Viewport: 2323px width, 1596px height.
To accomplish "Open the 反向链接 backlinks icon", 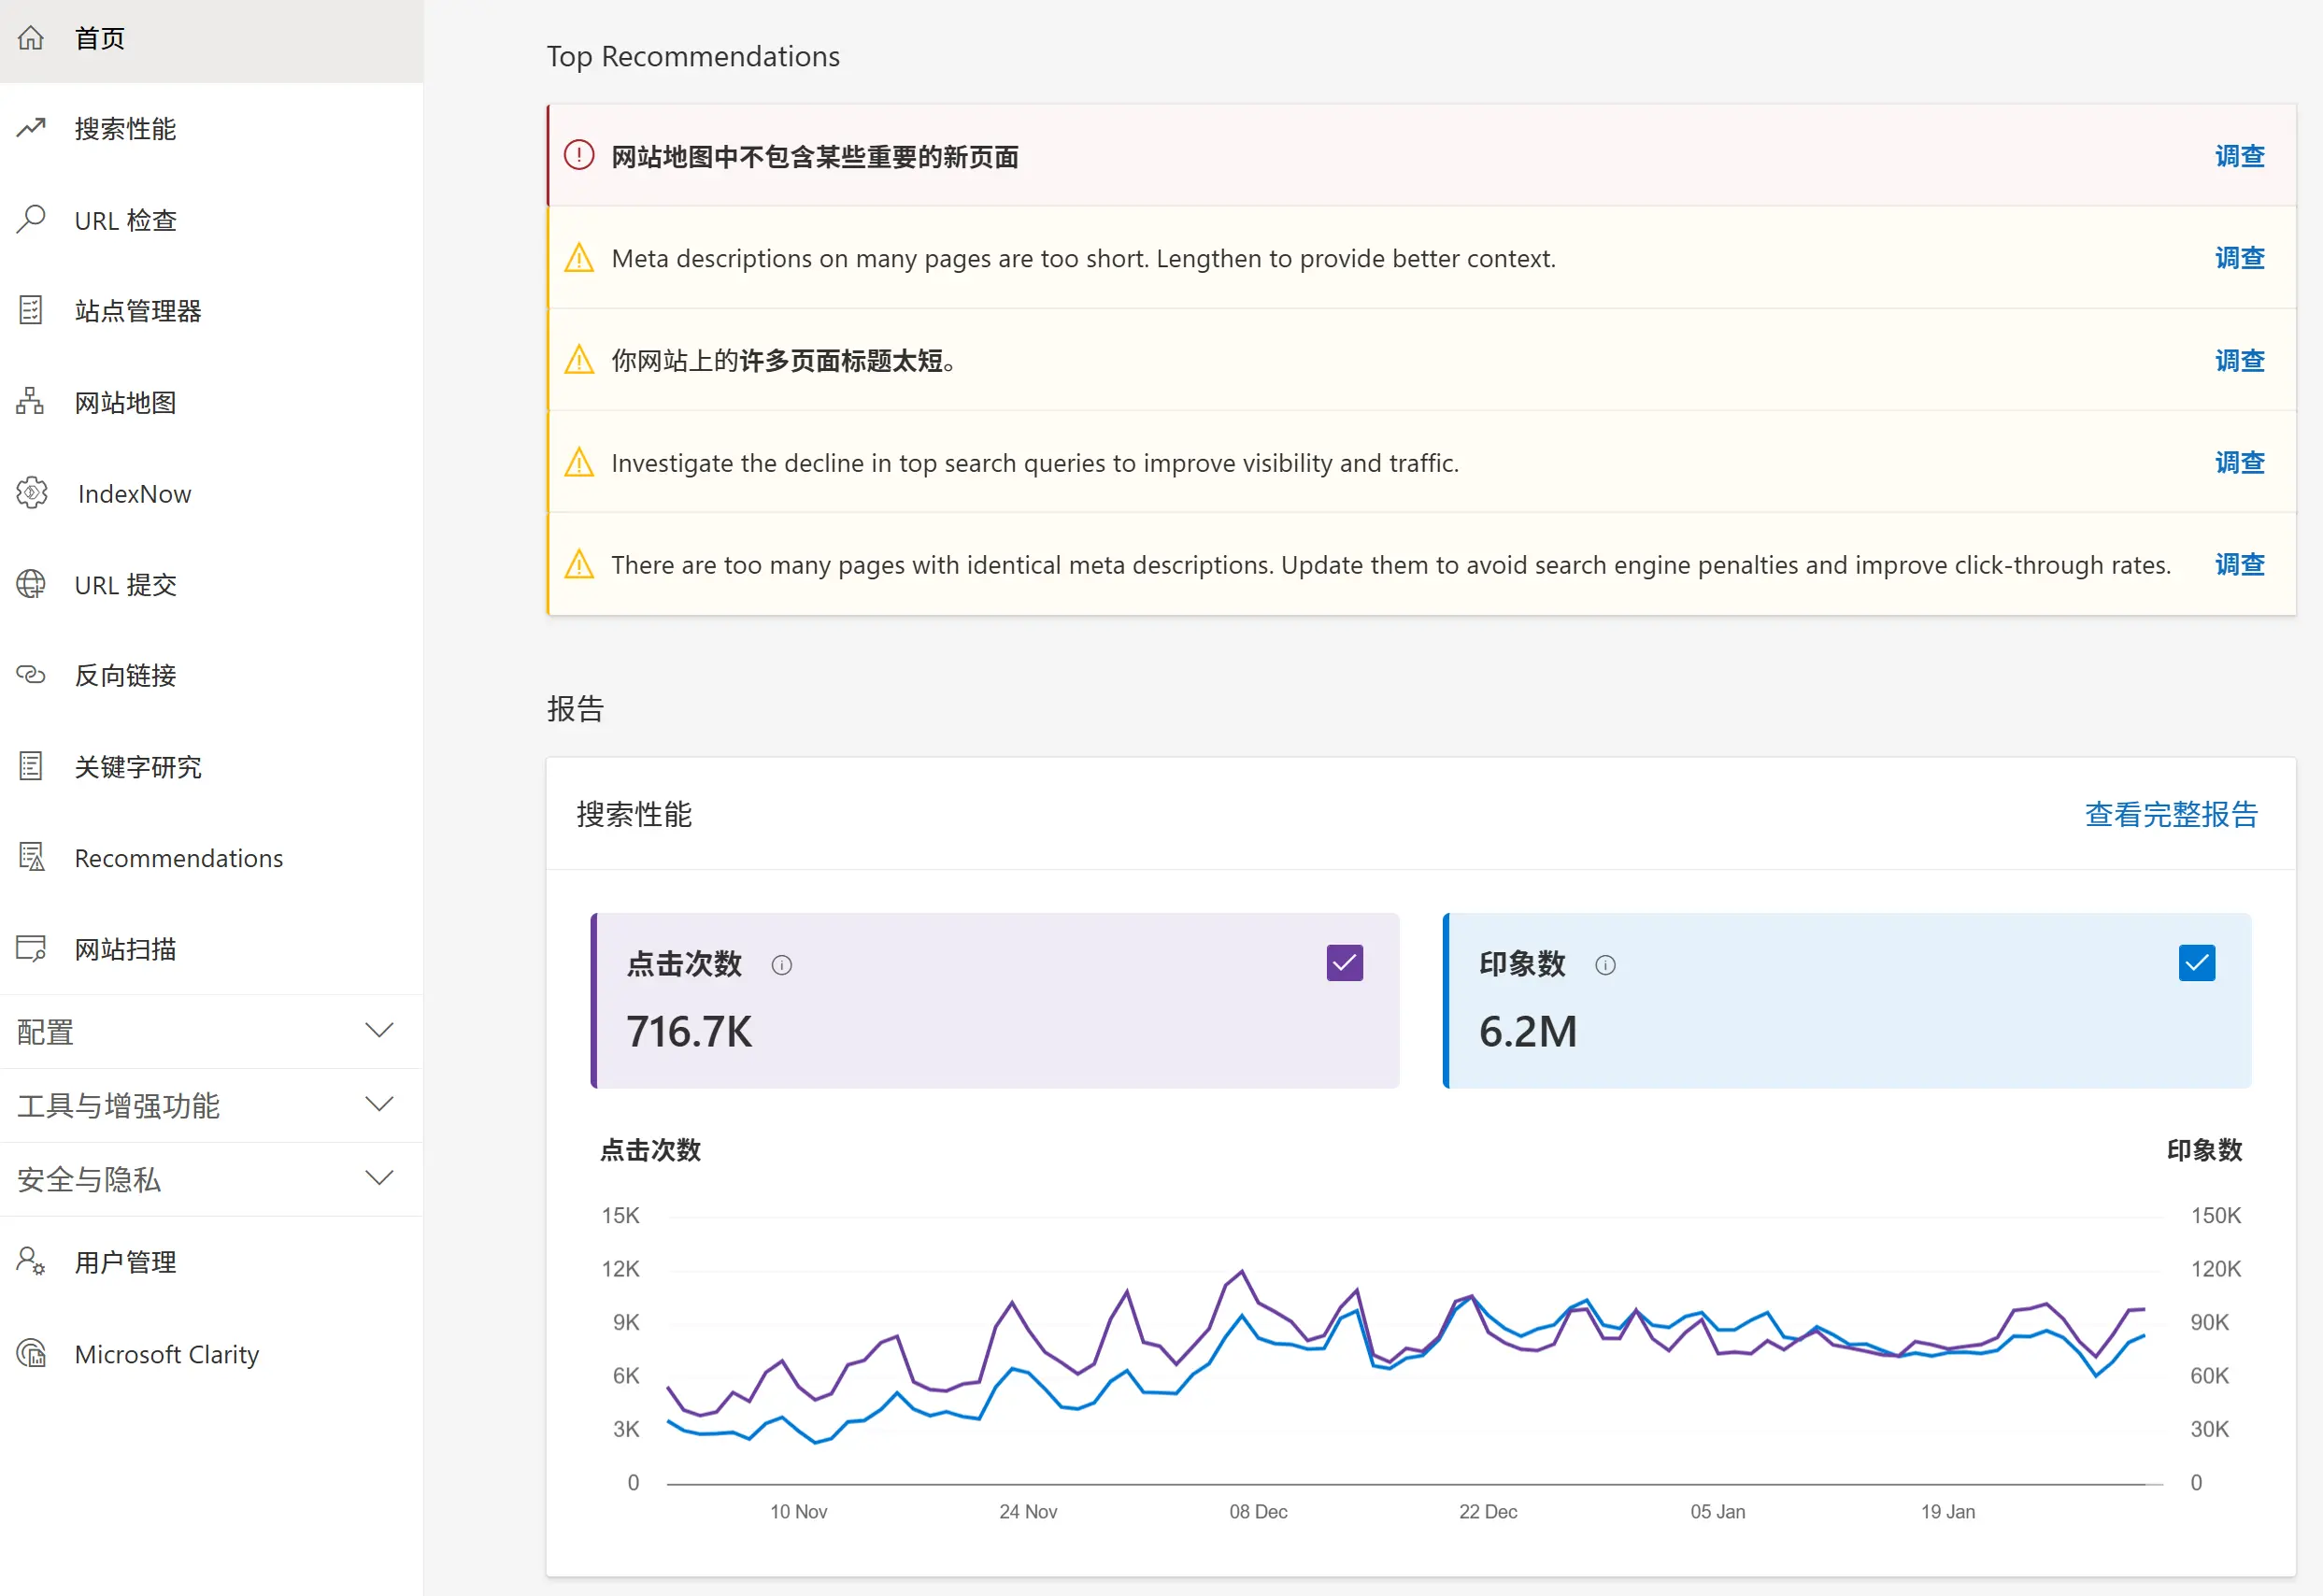I will [x=31, y=675].
